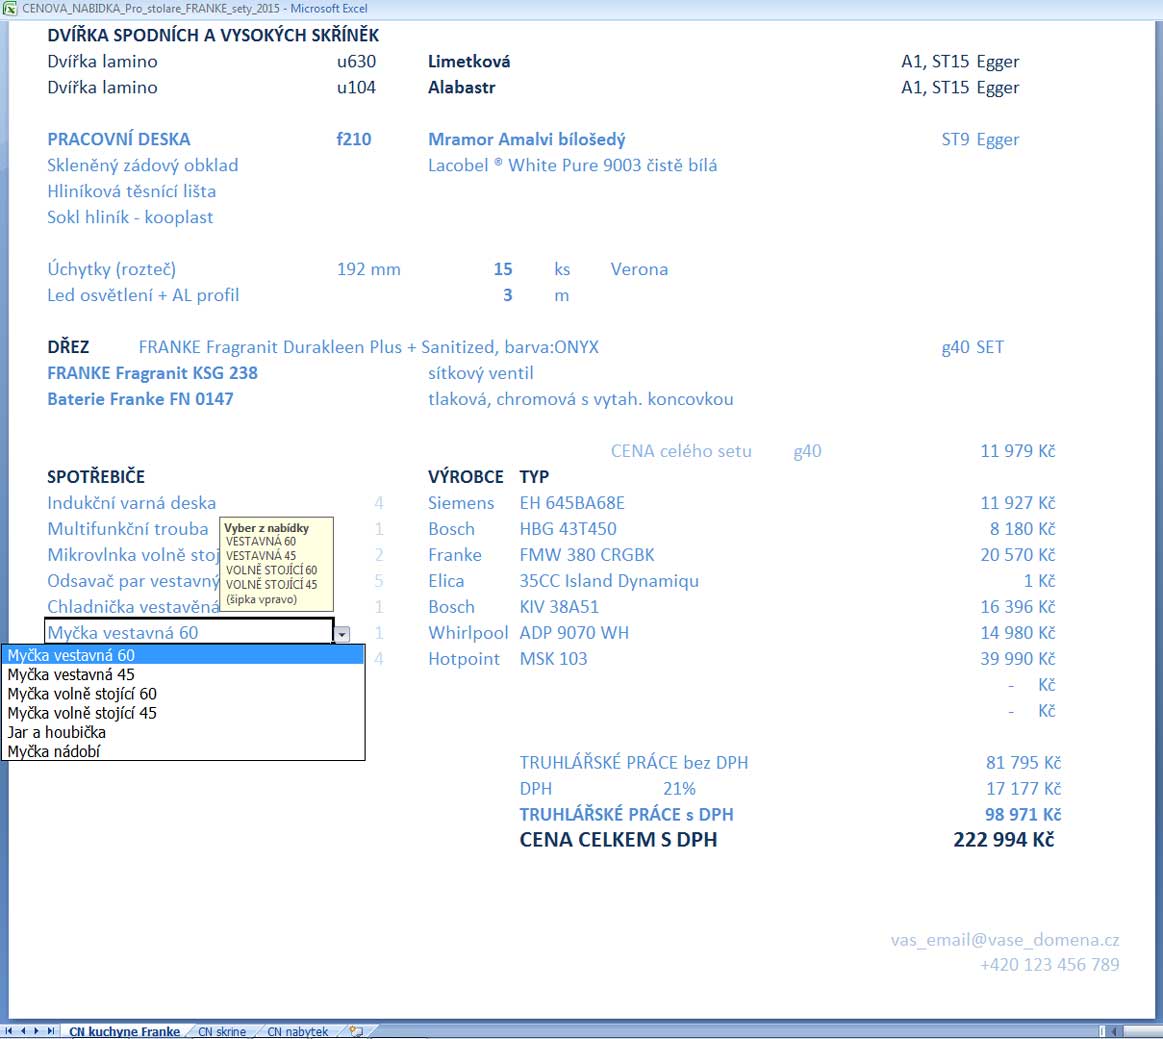
Task: Pick 'Myčka volně stojící 60' option
Action: (x=183, y=693)
